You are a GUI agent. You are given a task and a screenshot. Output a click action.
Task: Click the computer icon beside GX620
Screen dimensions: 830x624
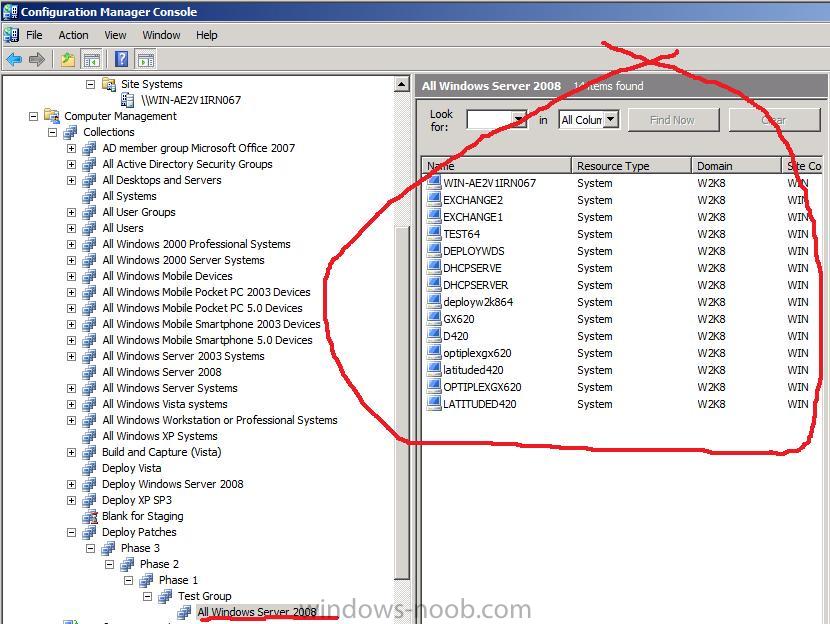[x=434, y=319]
